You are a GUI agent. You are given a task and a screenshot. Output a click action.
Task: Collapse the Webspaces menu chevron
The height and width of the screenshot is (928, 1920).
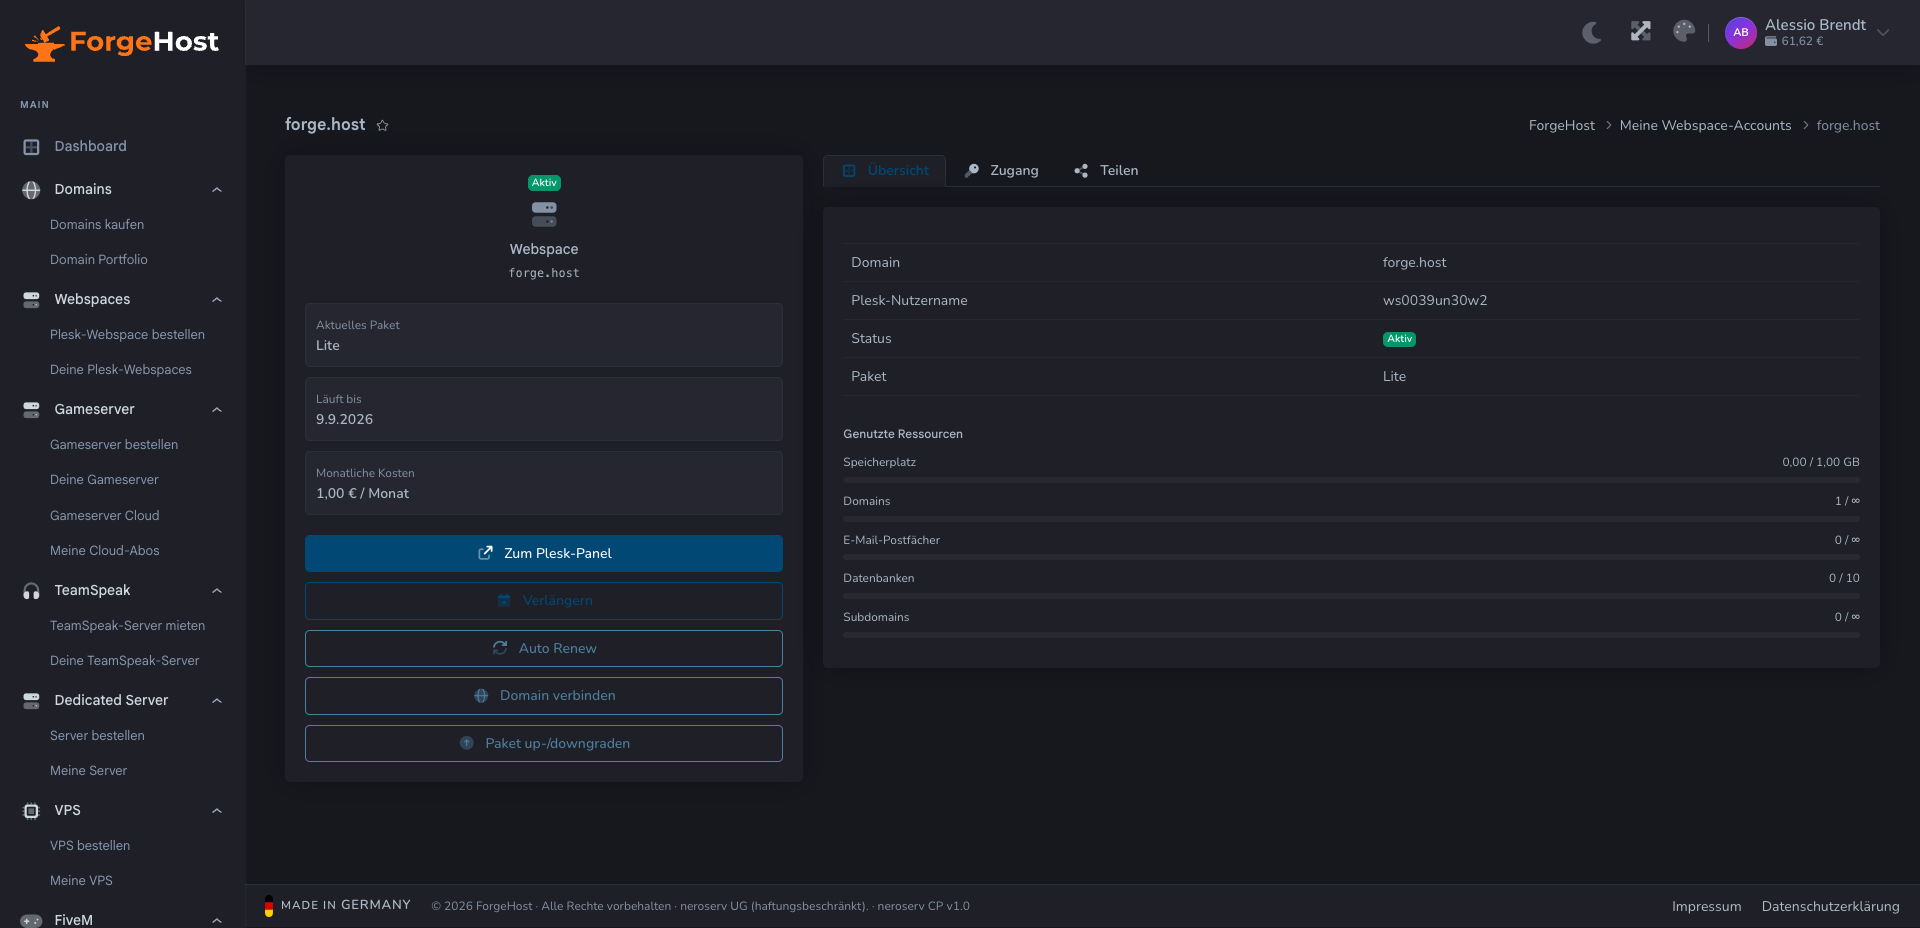click(x=217, y=300)
